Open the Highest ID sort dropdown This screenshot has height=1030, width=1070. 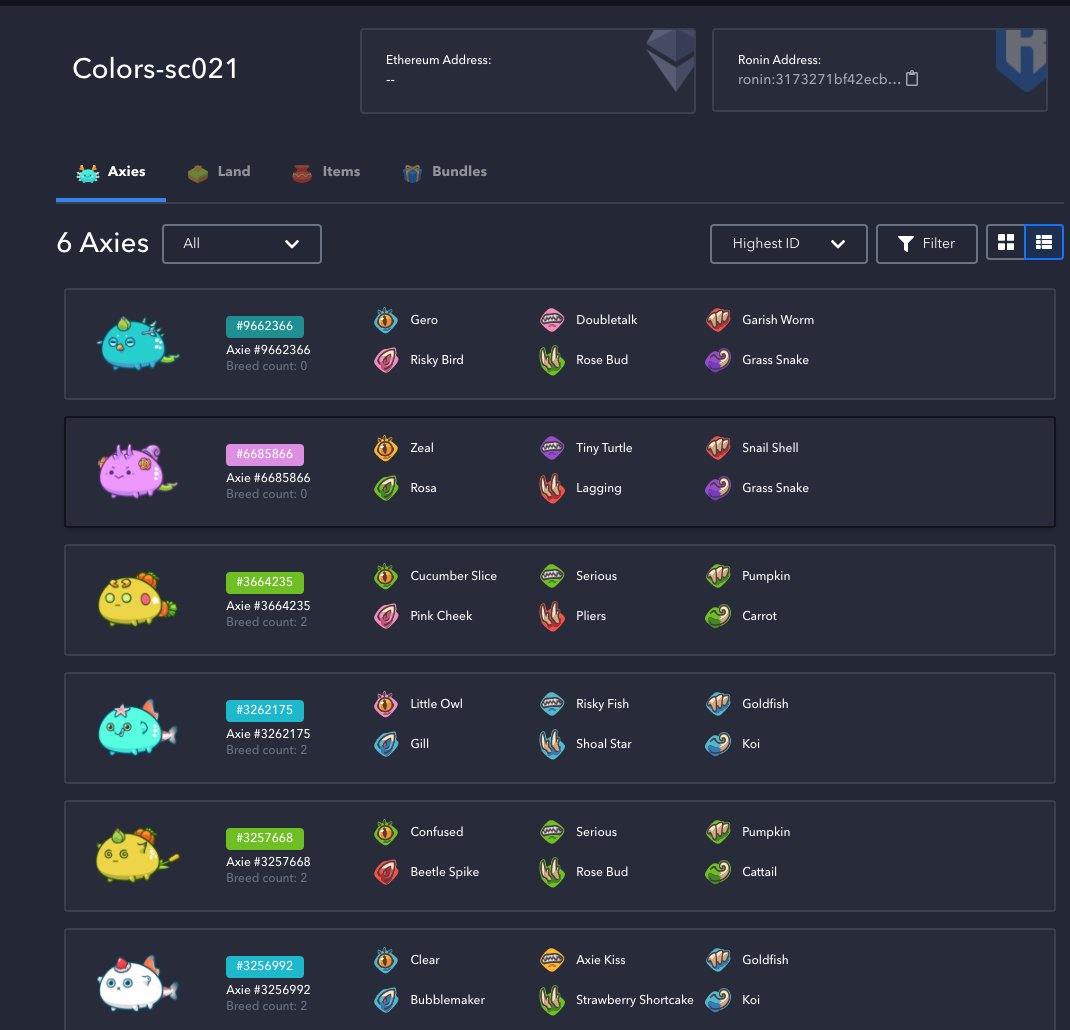788,244
